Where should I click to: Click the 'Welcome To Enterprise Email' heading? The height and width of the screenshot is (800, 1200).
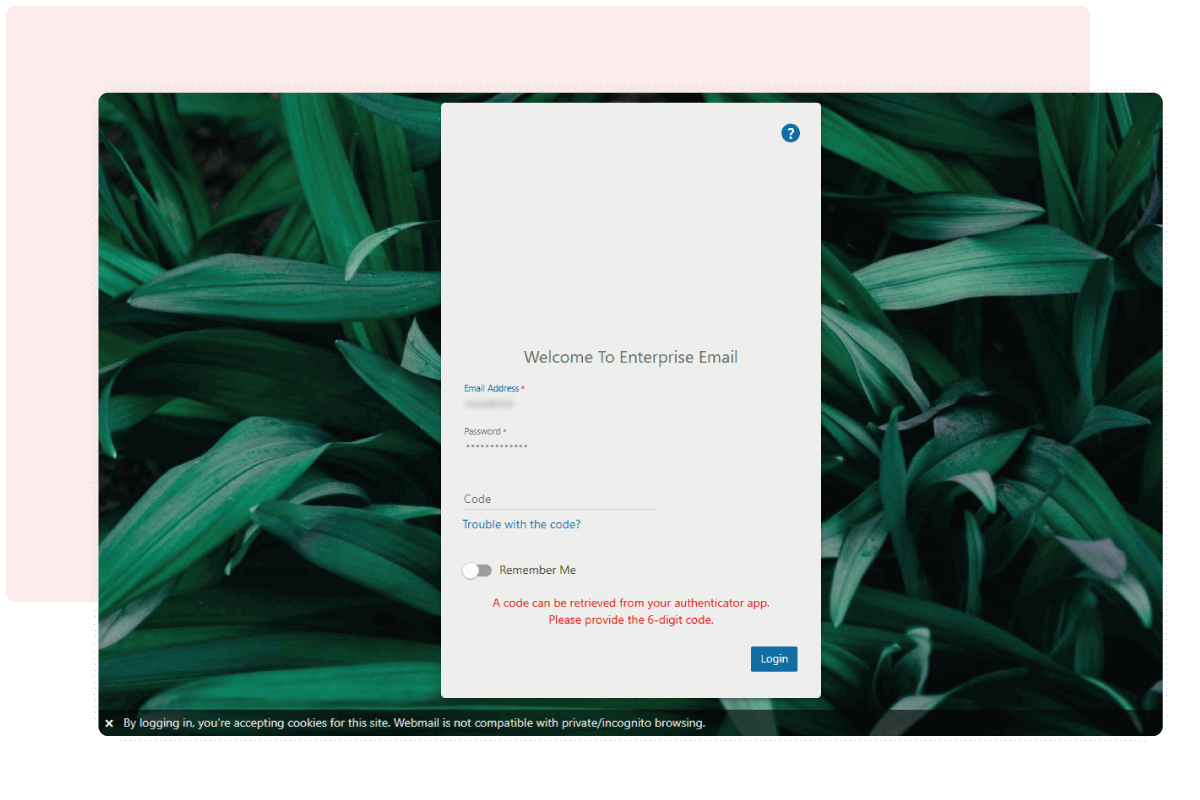pos(631,357)
